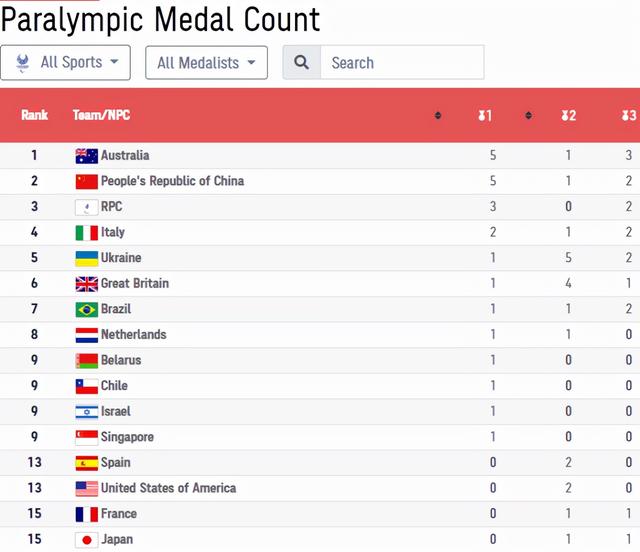Open the Netherlands team link
This screenshot has width=640, height=552.
click(133, 334)
